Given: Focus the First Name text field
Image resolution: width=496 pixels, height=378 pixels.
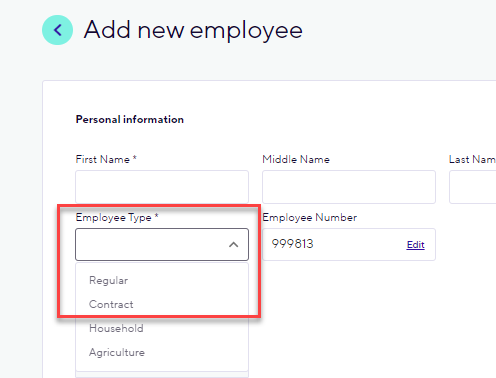Looking at the screenshot, I should click(162, 187).
